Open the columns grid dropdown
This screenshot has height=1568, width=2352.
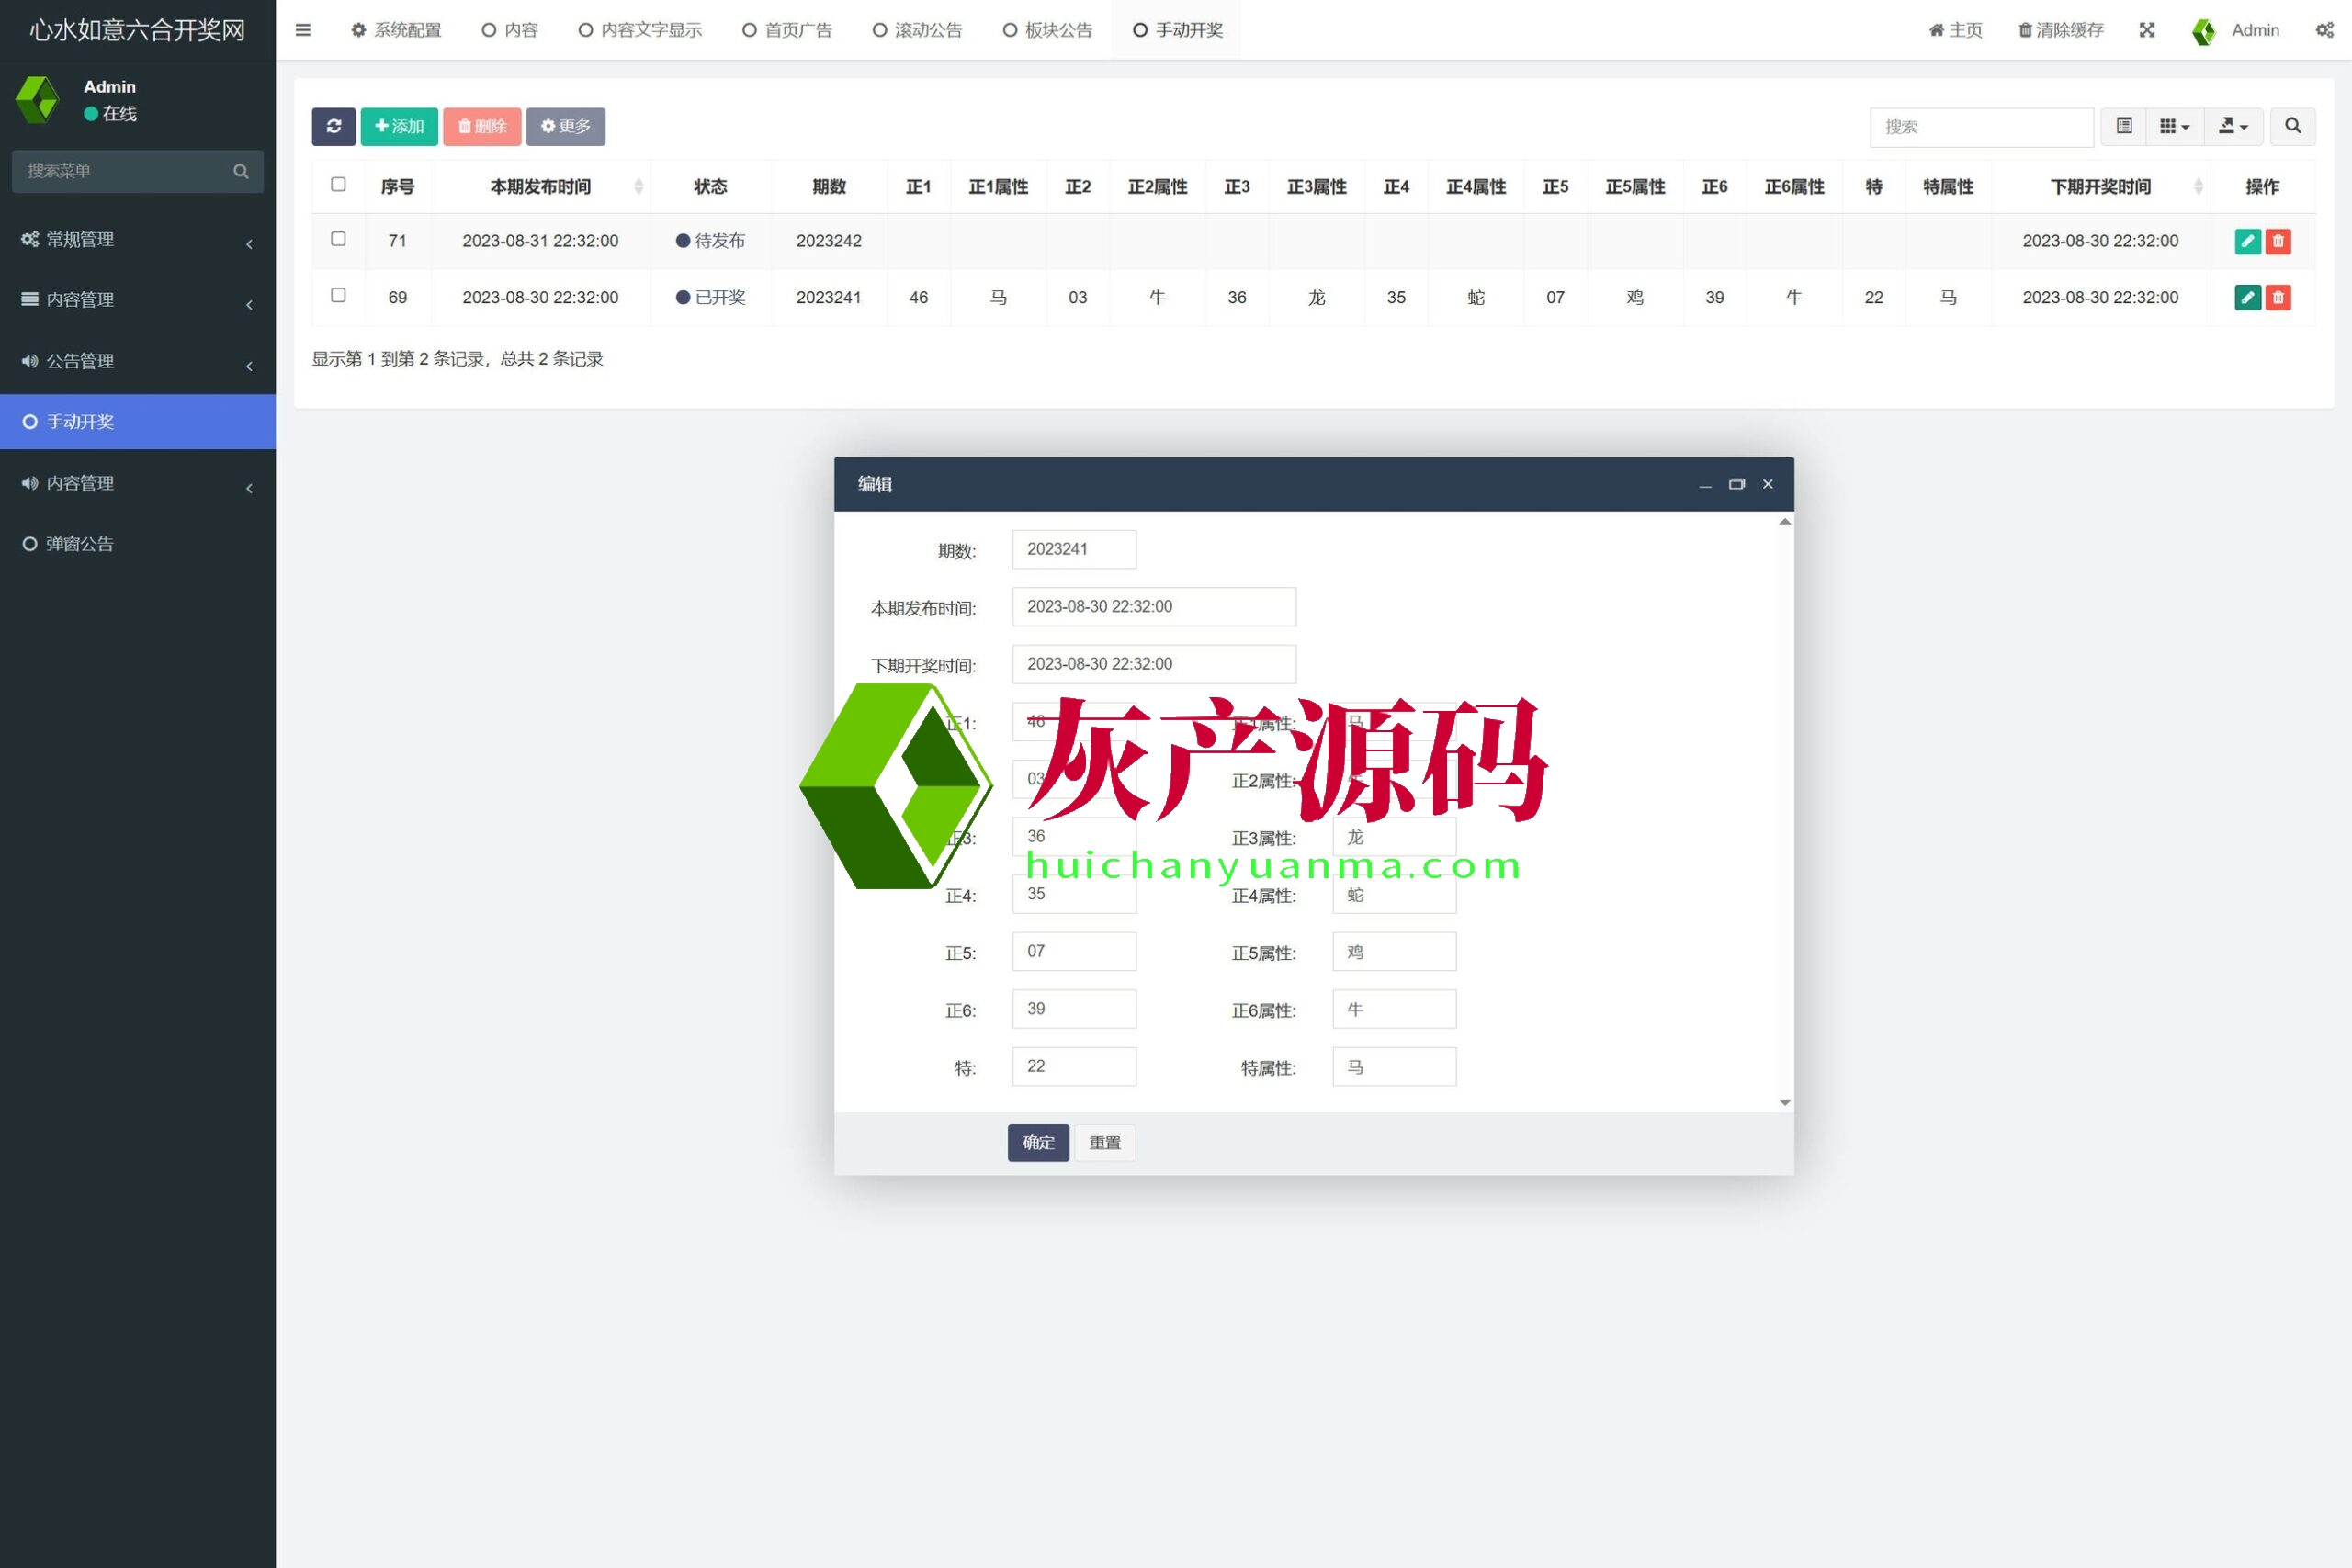(2174, 126)
